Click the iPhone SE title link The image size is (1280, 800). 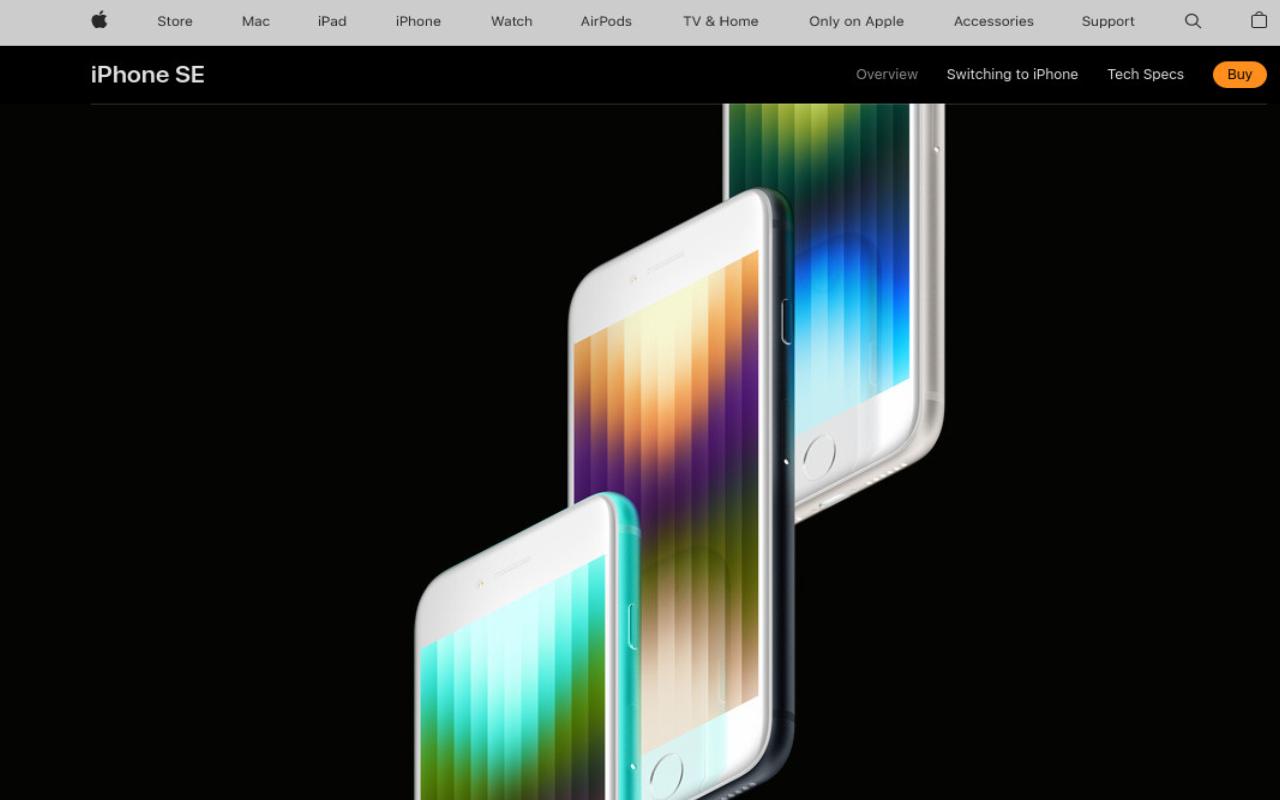147,74
